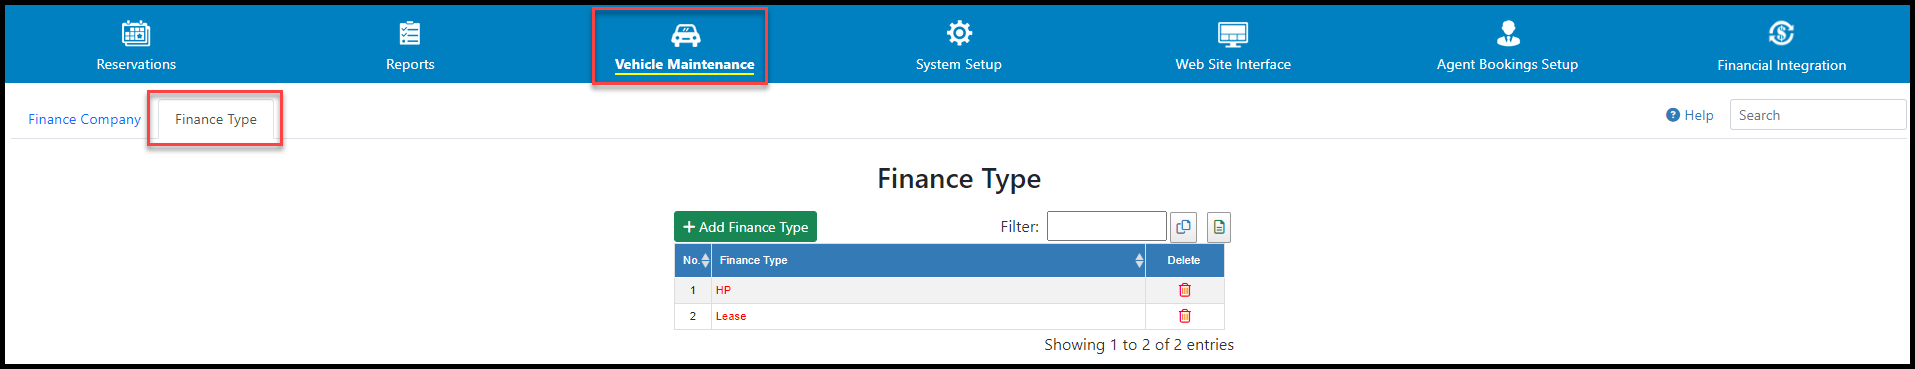The width and height of the screenshot is (1915, 369).
Task: Export the table using the spreadsheet icon
Action: [1218, 227]
